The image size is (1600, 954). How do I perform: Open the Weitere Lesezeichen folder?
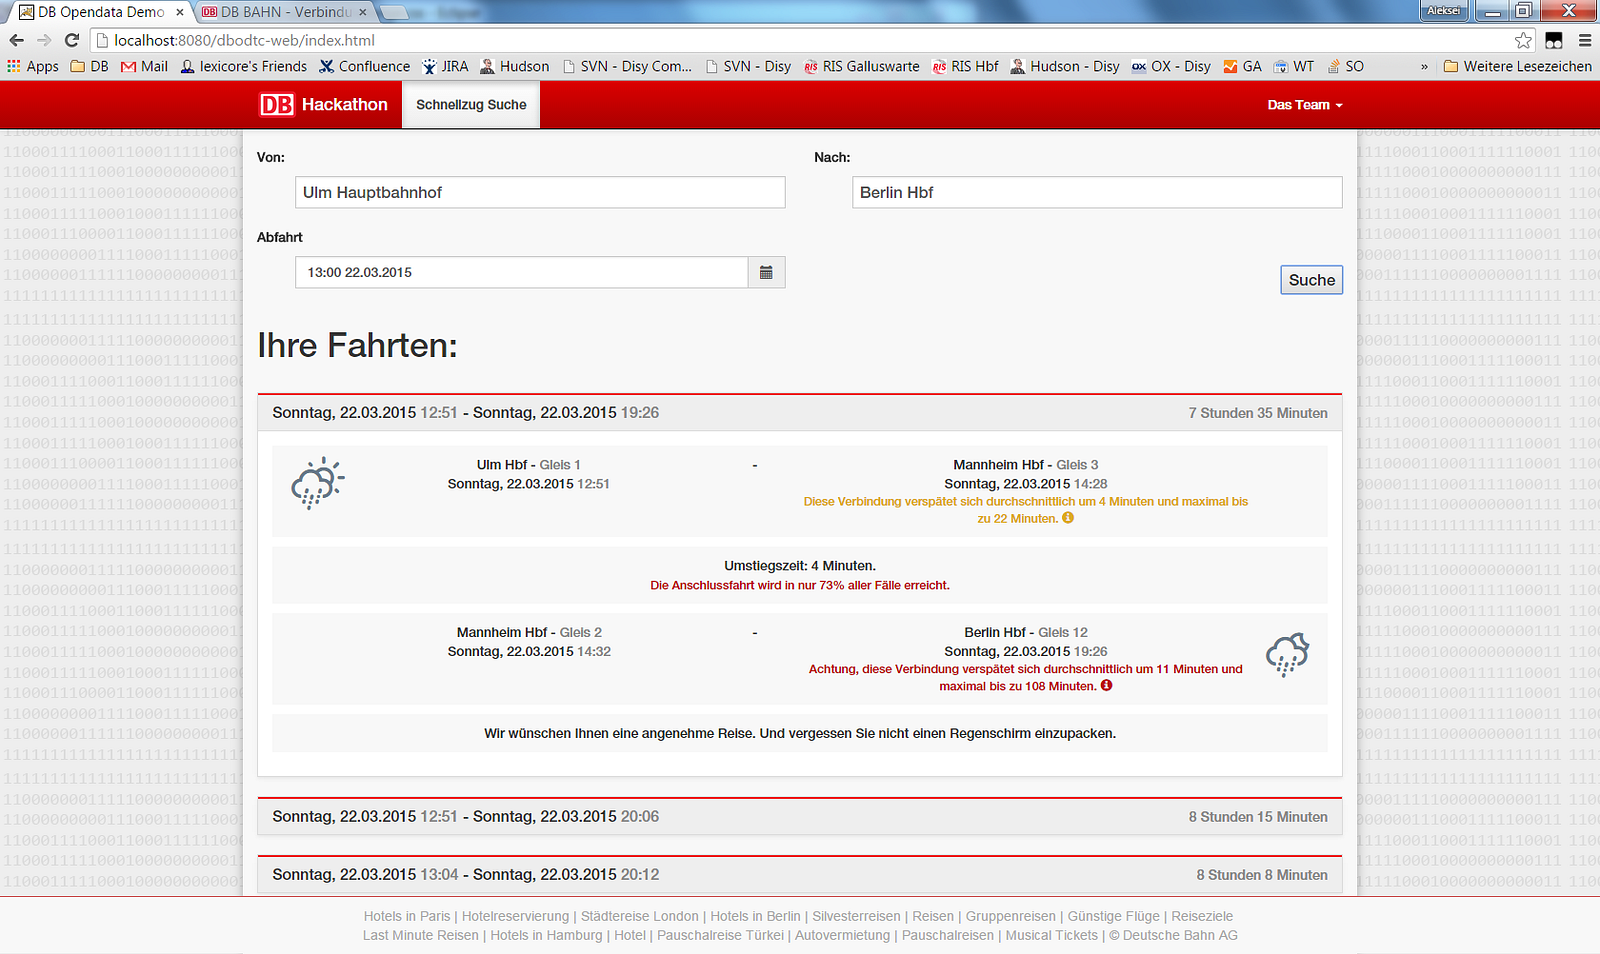[1518, 66]
